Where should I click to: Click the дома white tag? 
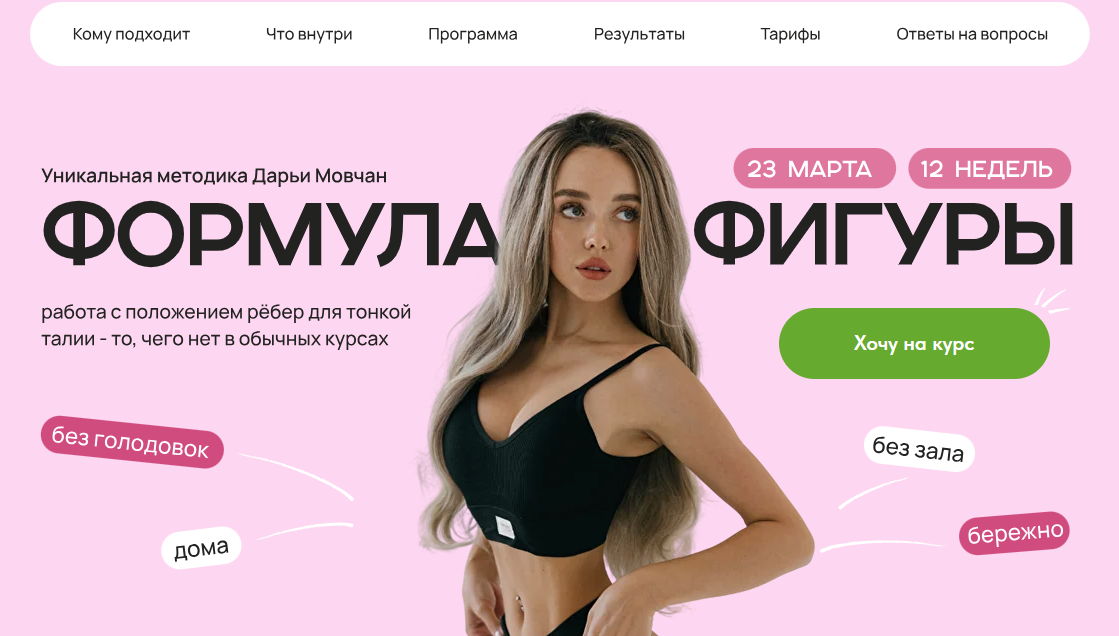pos(201,548)
